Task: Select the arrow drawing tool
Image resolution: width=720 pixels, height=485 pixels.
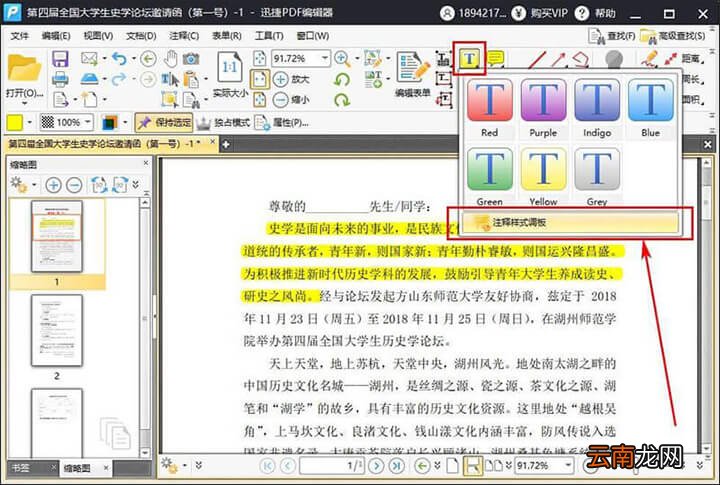Action: [558, 60]
